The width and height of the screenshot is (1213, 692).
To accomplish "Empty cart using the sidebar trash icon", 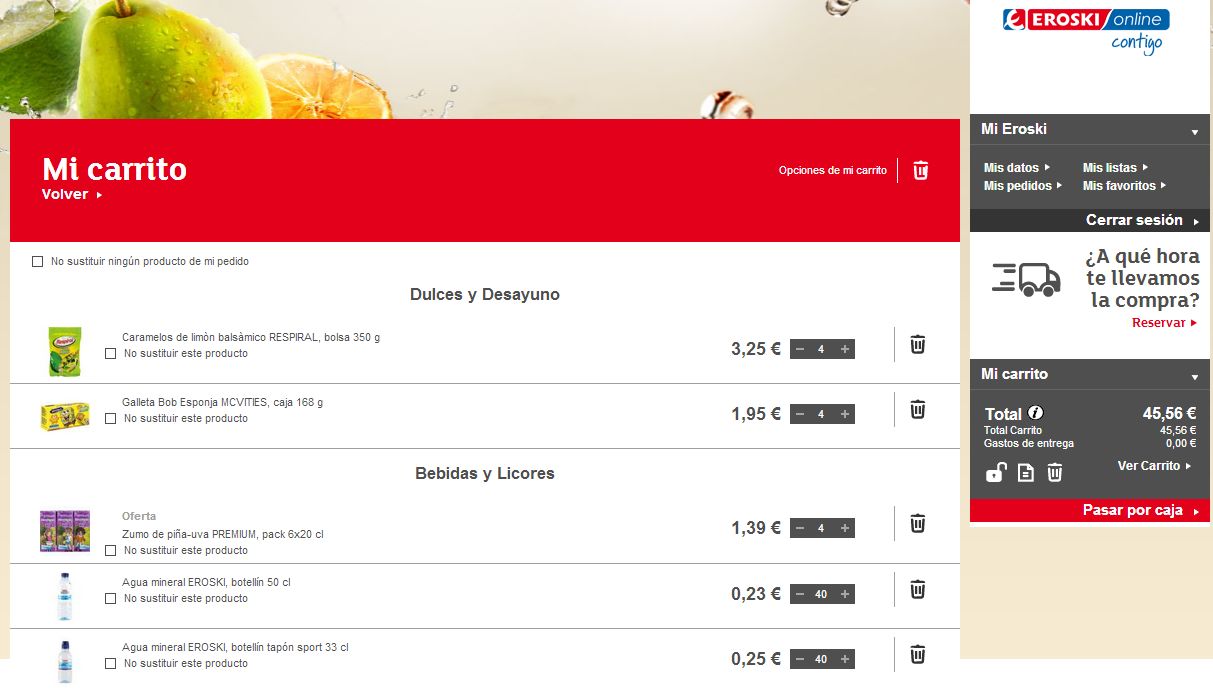I will 1055,473.
